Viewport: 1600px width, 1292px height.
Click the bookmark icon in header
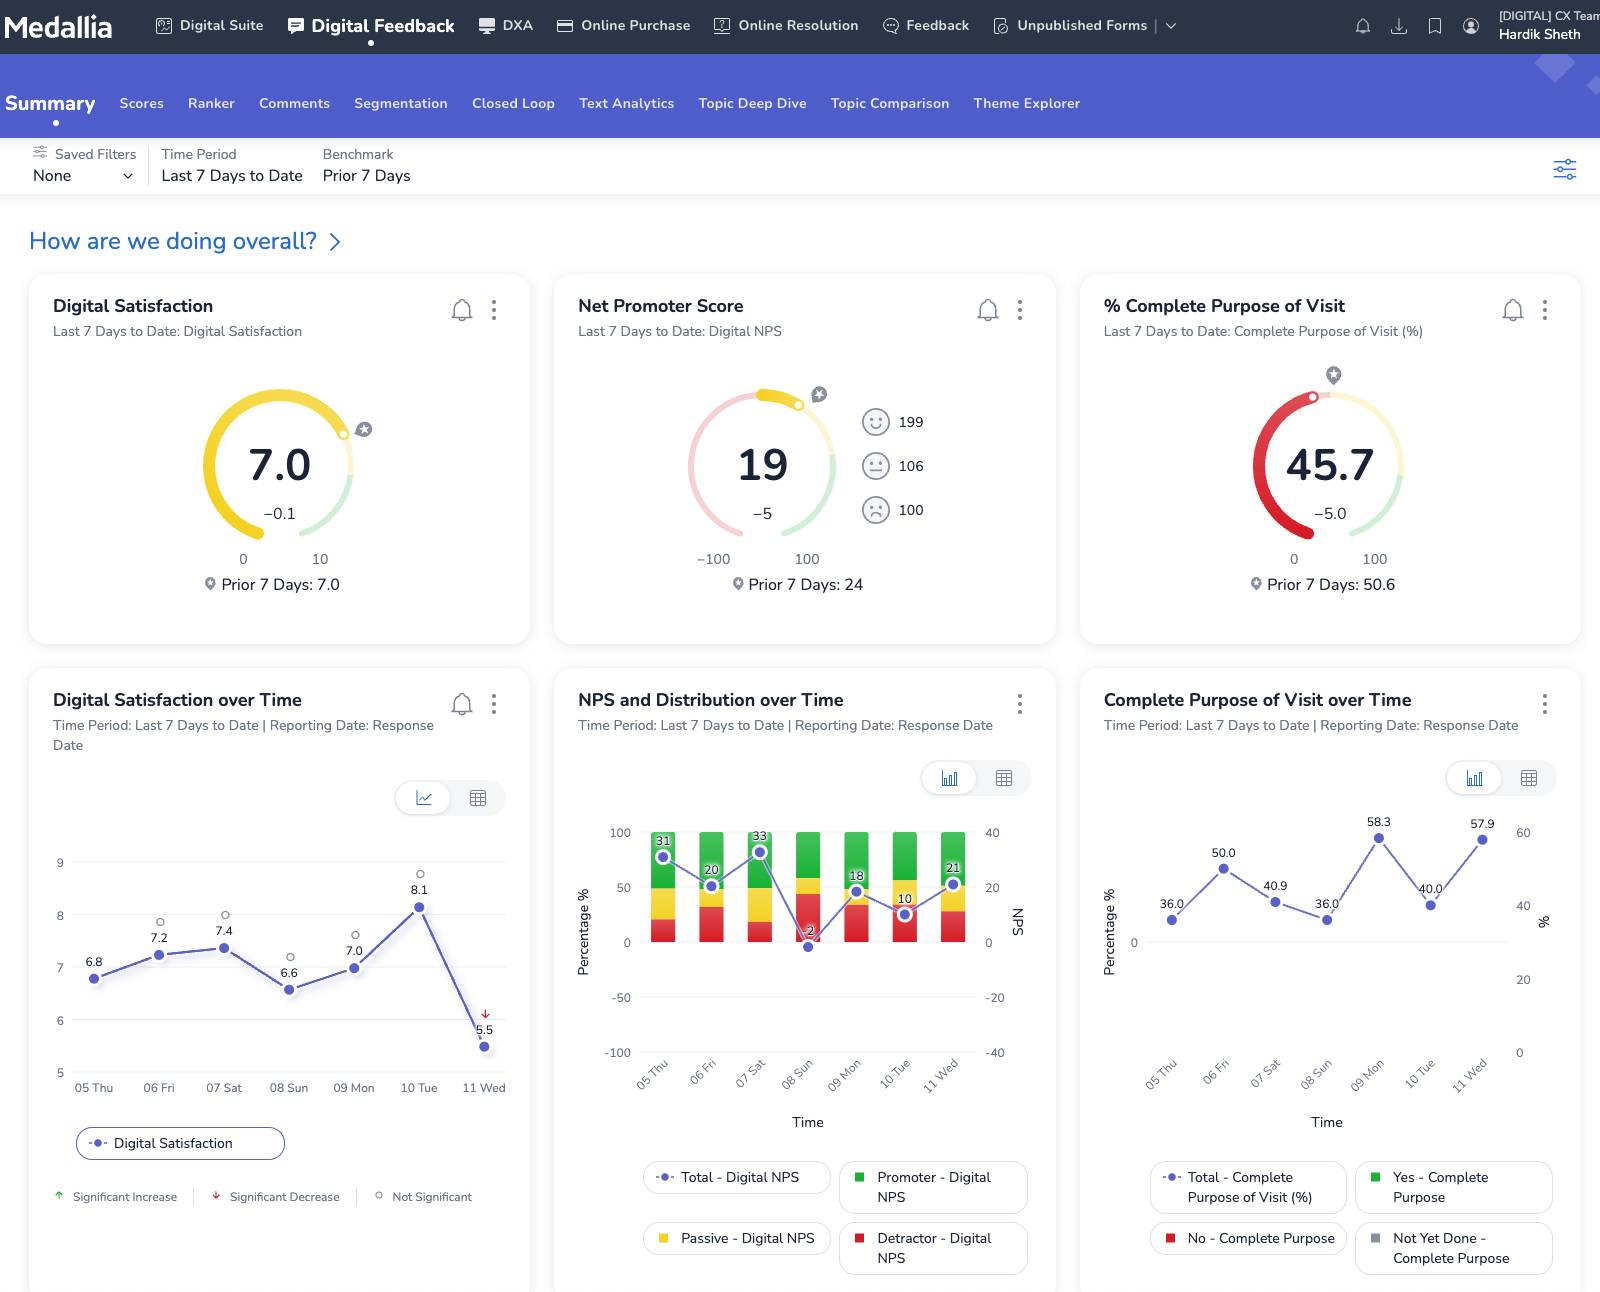(x=1435, y=26)
